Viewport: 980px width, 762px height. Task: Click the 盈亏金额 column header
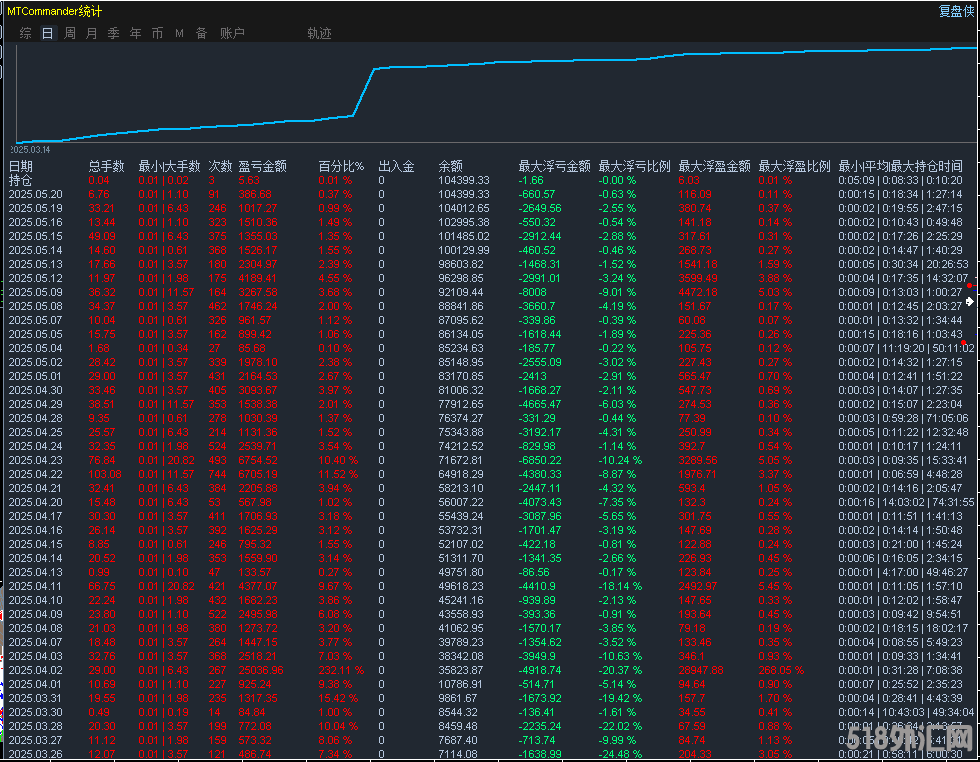click(262, 166)
